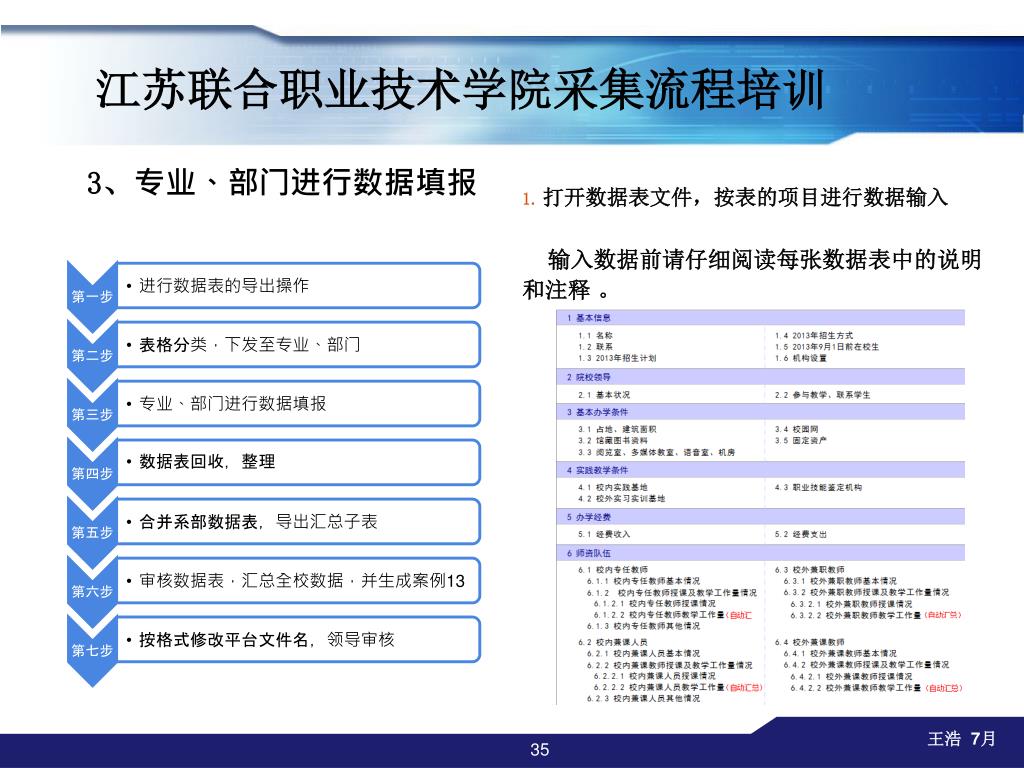Open the 1.1 名称 entry

(x=595, y=335)
